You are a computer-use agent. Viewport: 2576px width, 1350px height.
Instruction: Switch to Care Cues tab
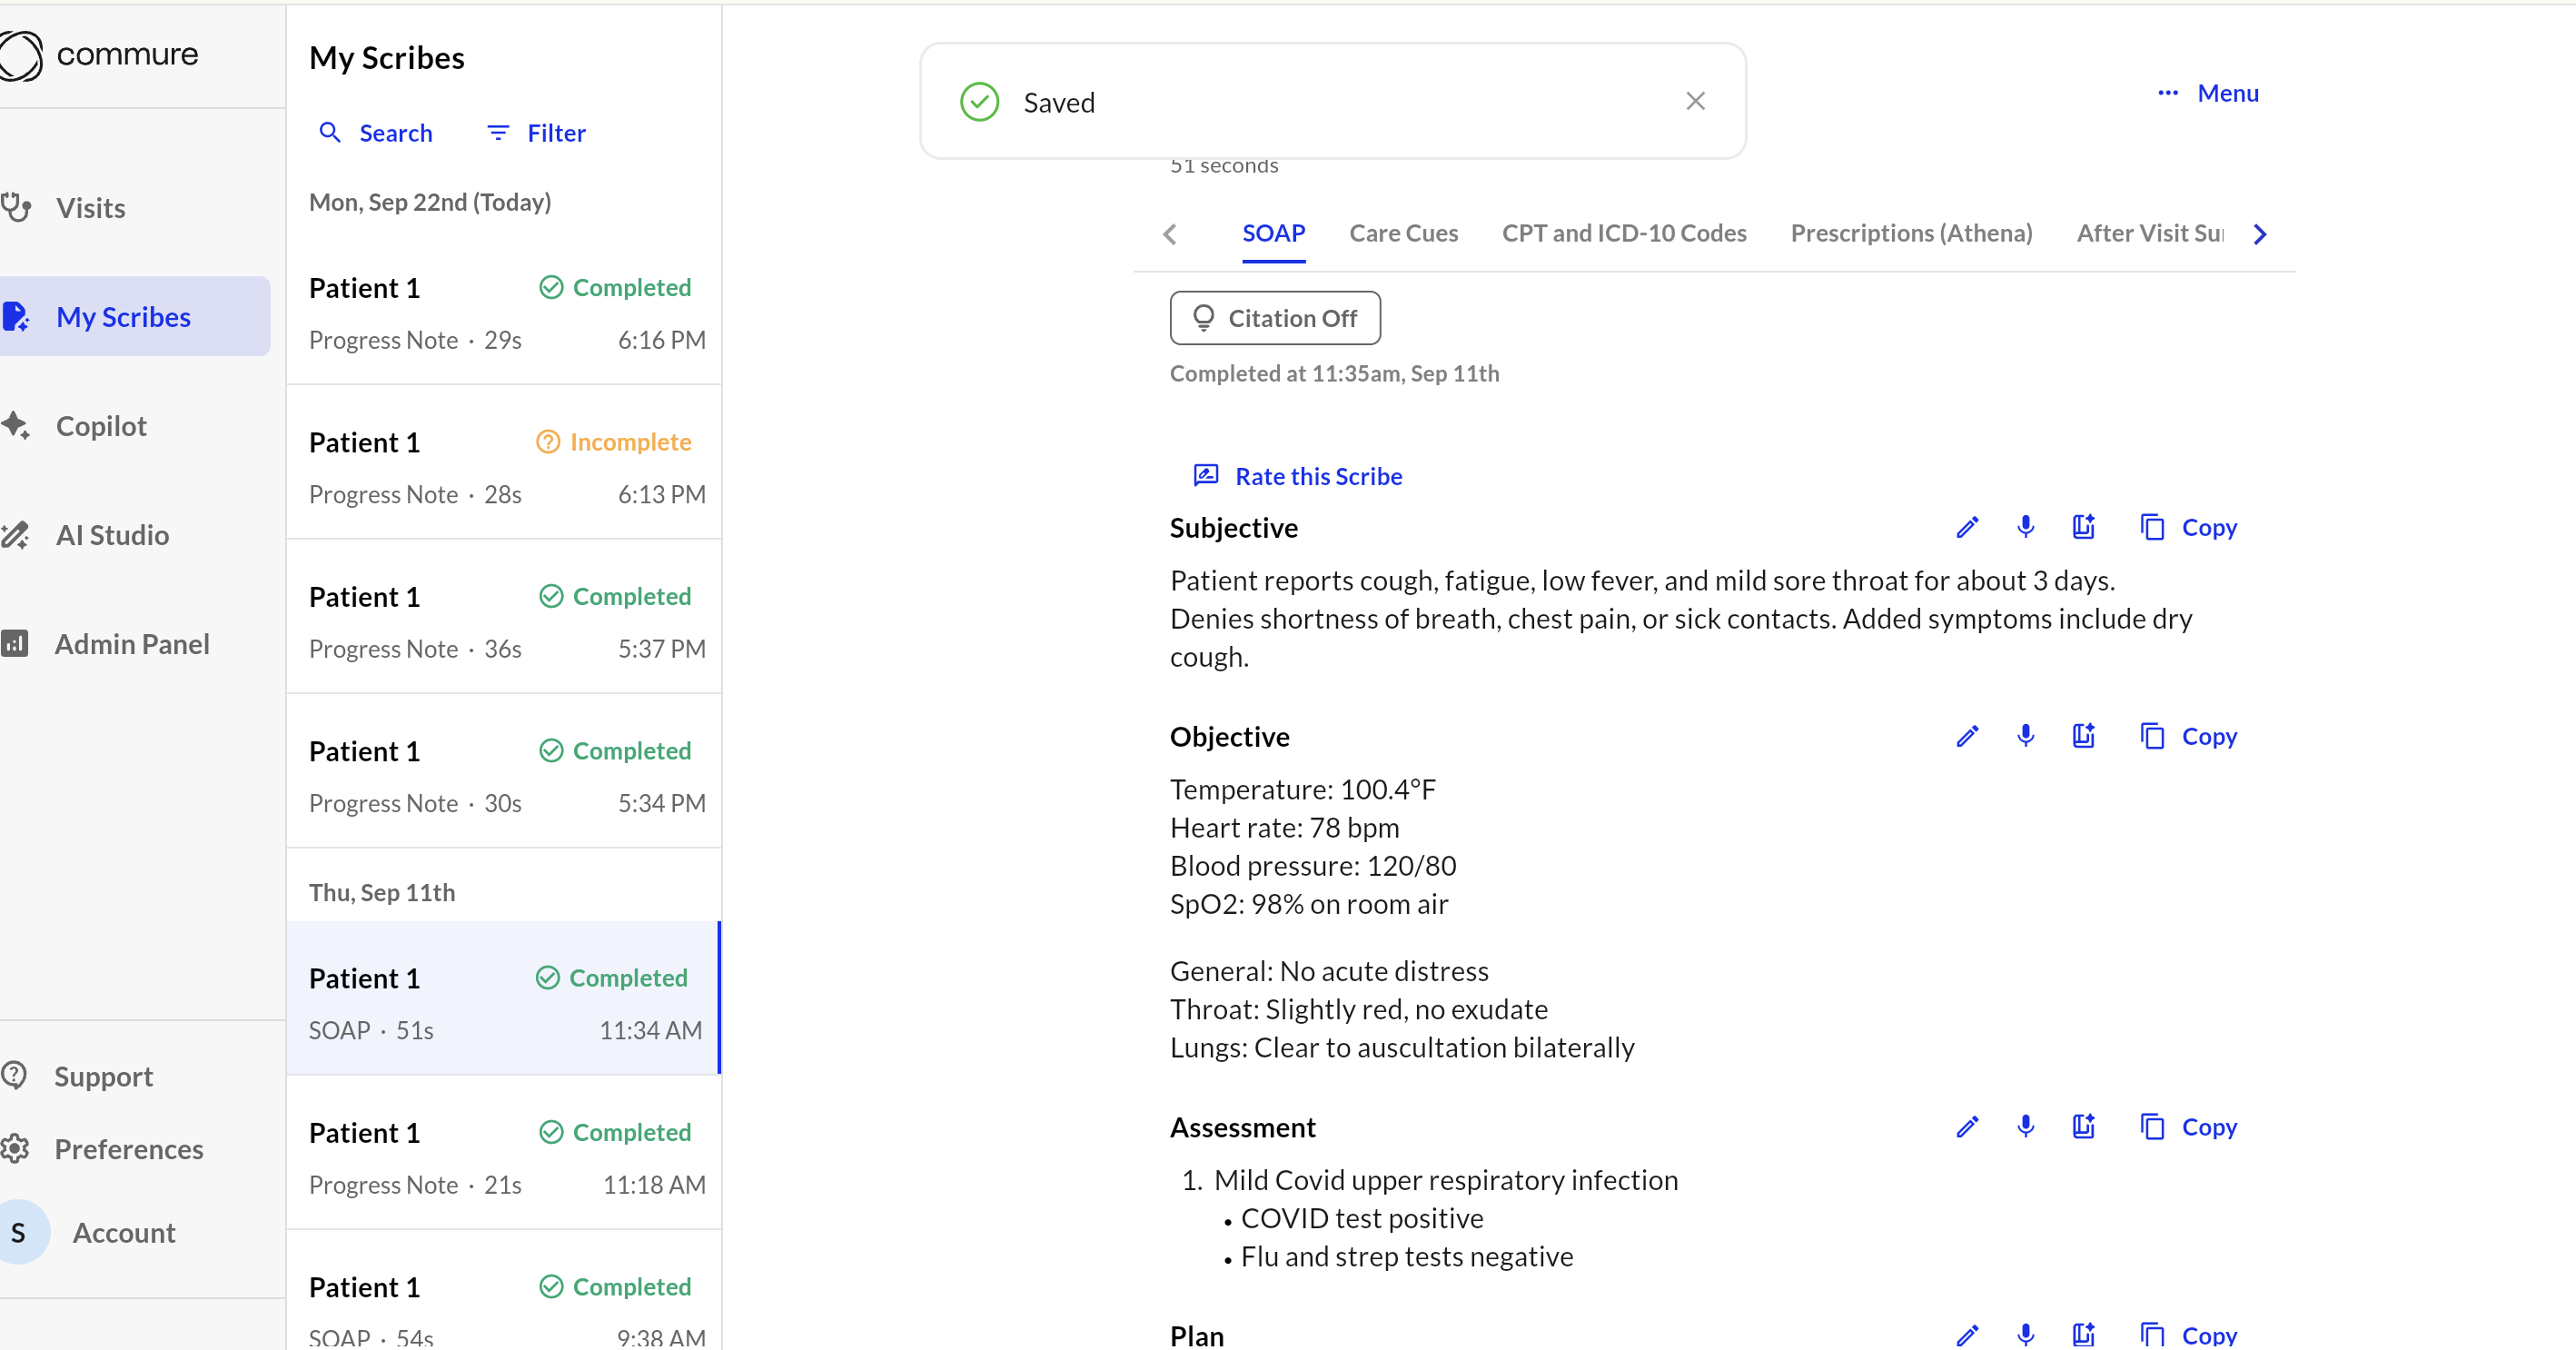point(1403,233)
